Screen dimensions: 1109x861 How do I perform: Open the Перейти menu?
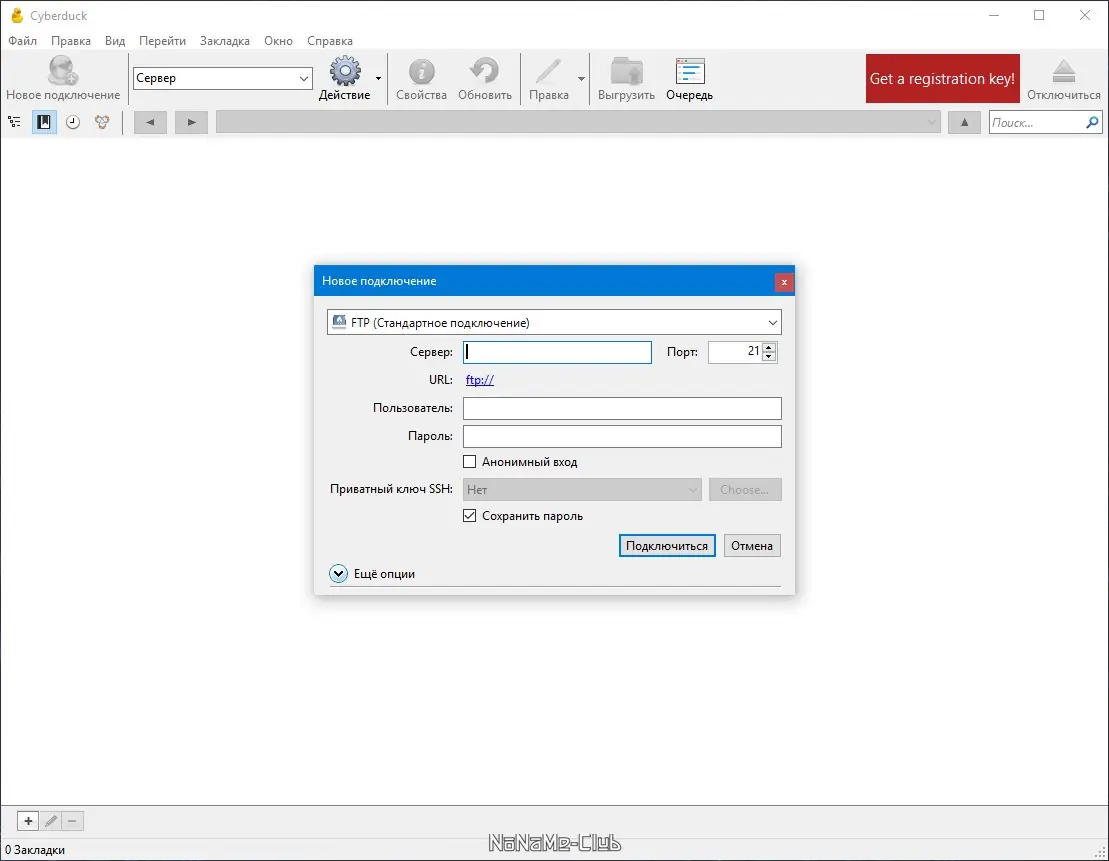(x=162, y=40)
